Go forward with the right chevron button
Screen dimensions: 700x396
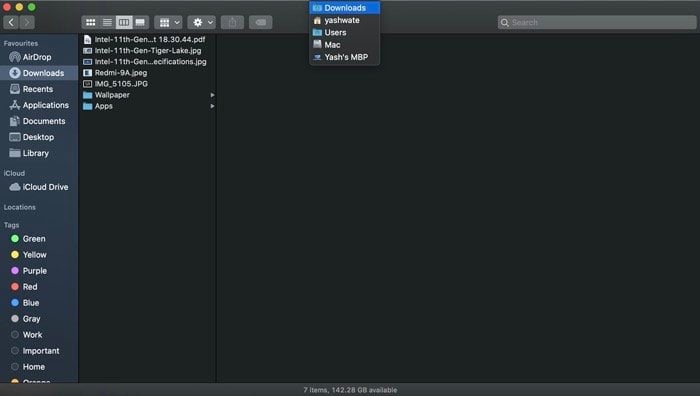click(x=27, y=22)
